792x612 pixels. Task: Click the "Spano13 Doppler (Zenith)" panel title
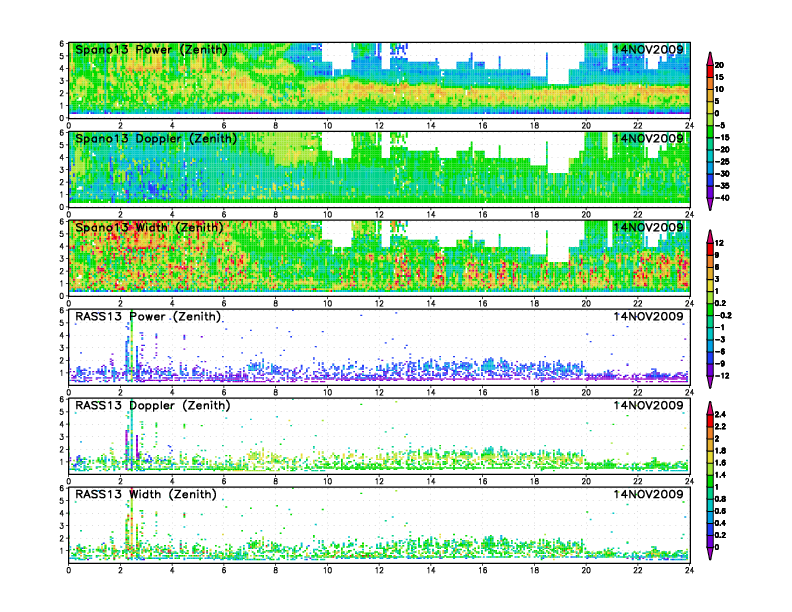(156, 139)
